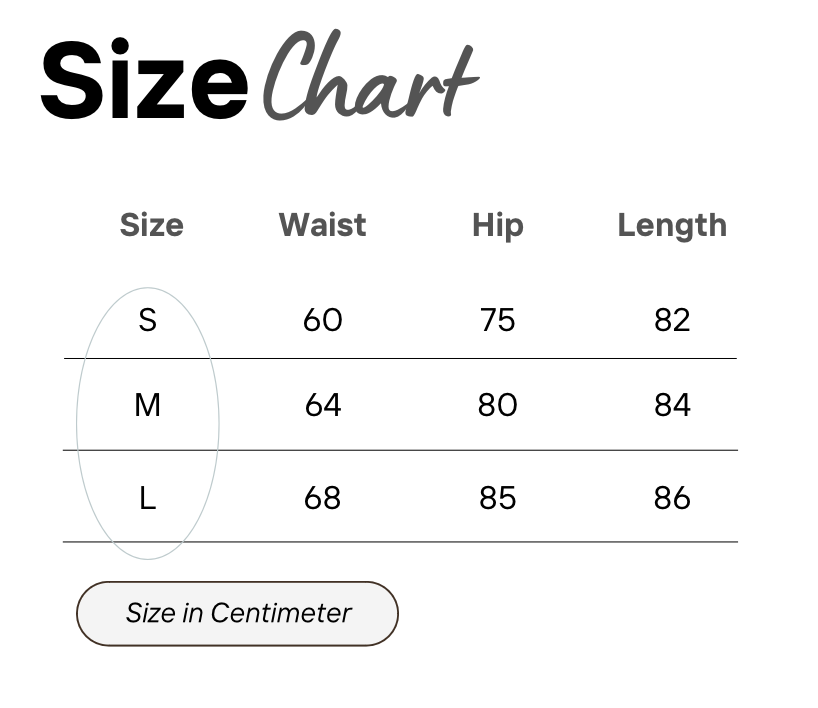
Task: Click waist value 68 for size L
Action: coord(322,498)
